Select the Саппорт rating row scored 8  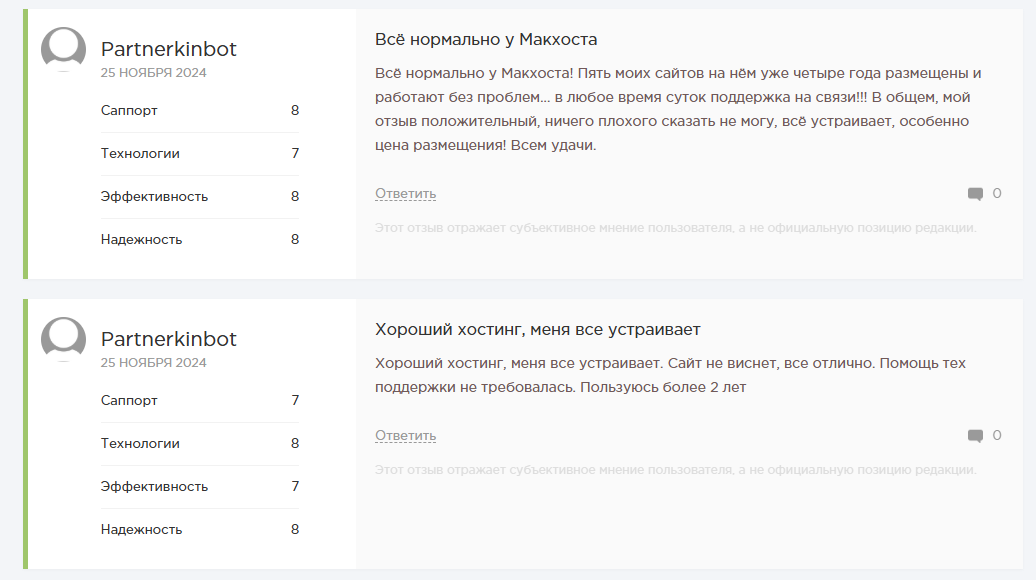point(199,110)
